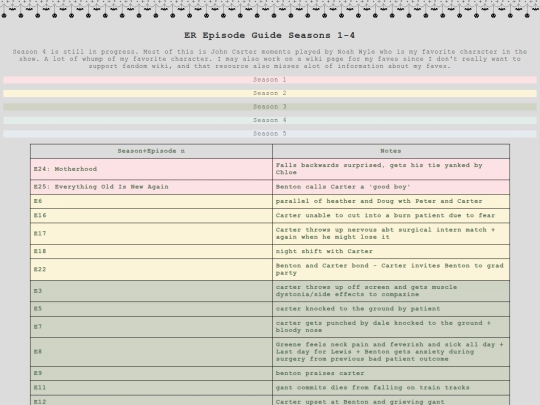Viewport: 540px width, 405px height.
Task: Select the E5 episode cell
Action: pyautogui.click(x=151, y=309)
